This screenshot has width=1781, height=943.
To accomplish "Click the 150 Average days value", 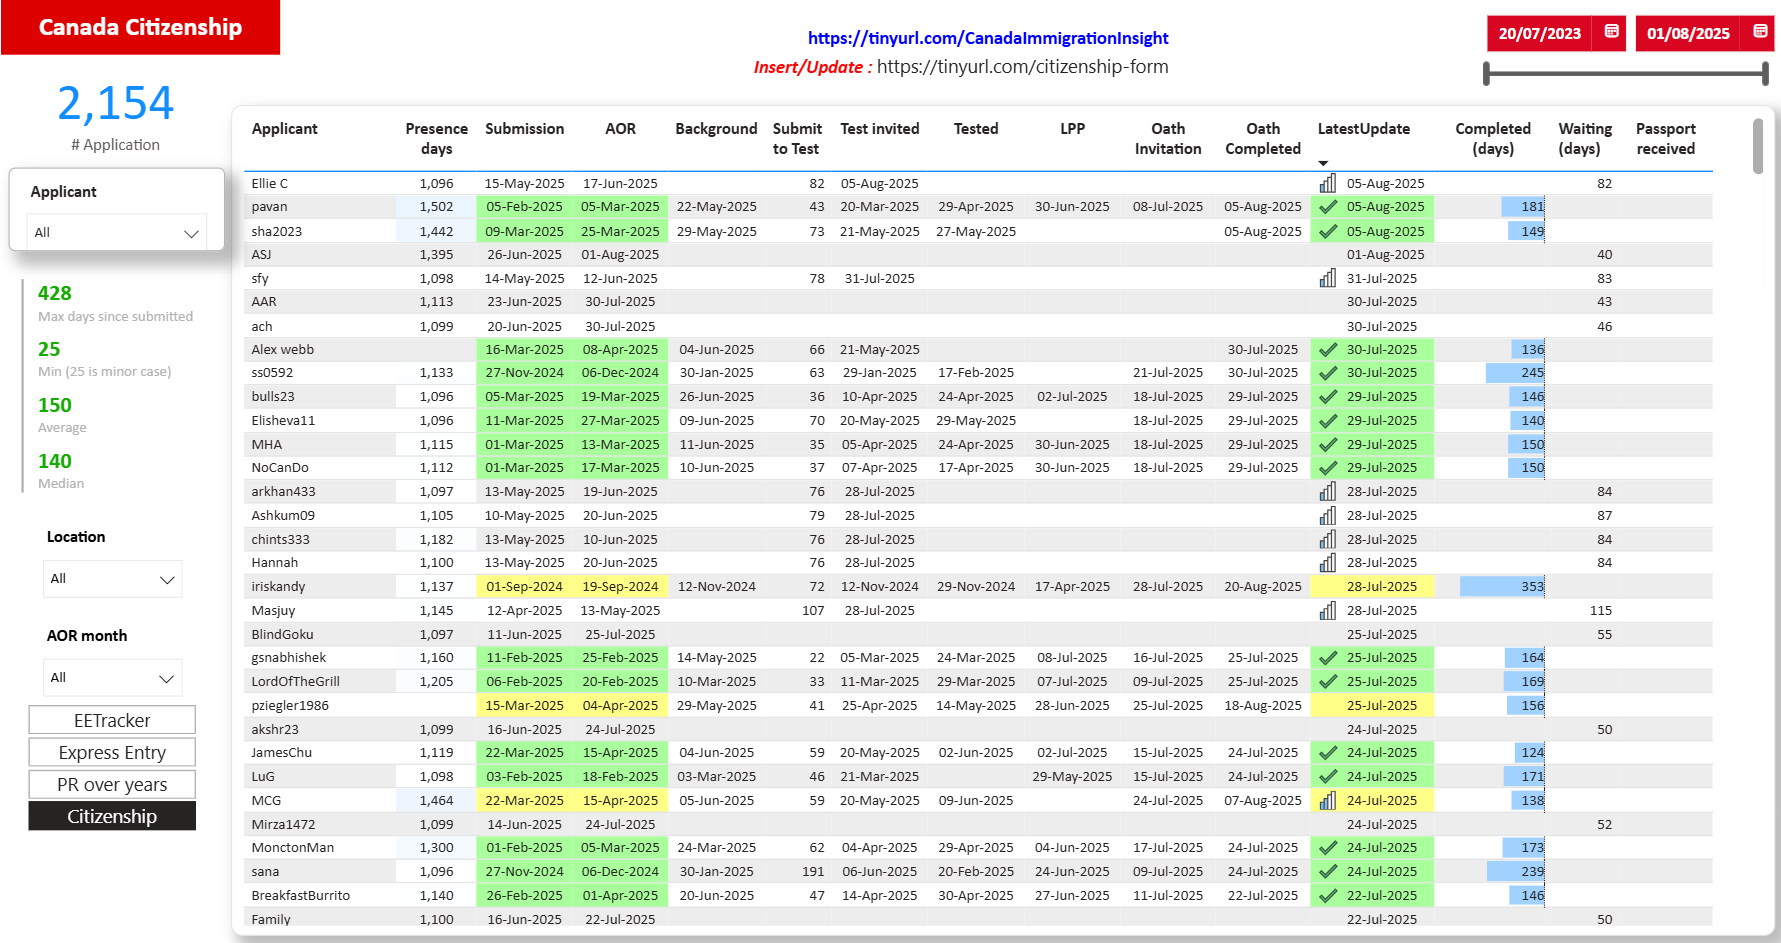I will (x=55, y=405).
